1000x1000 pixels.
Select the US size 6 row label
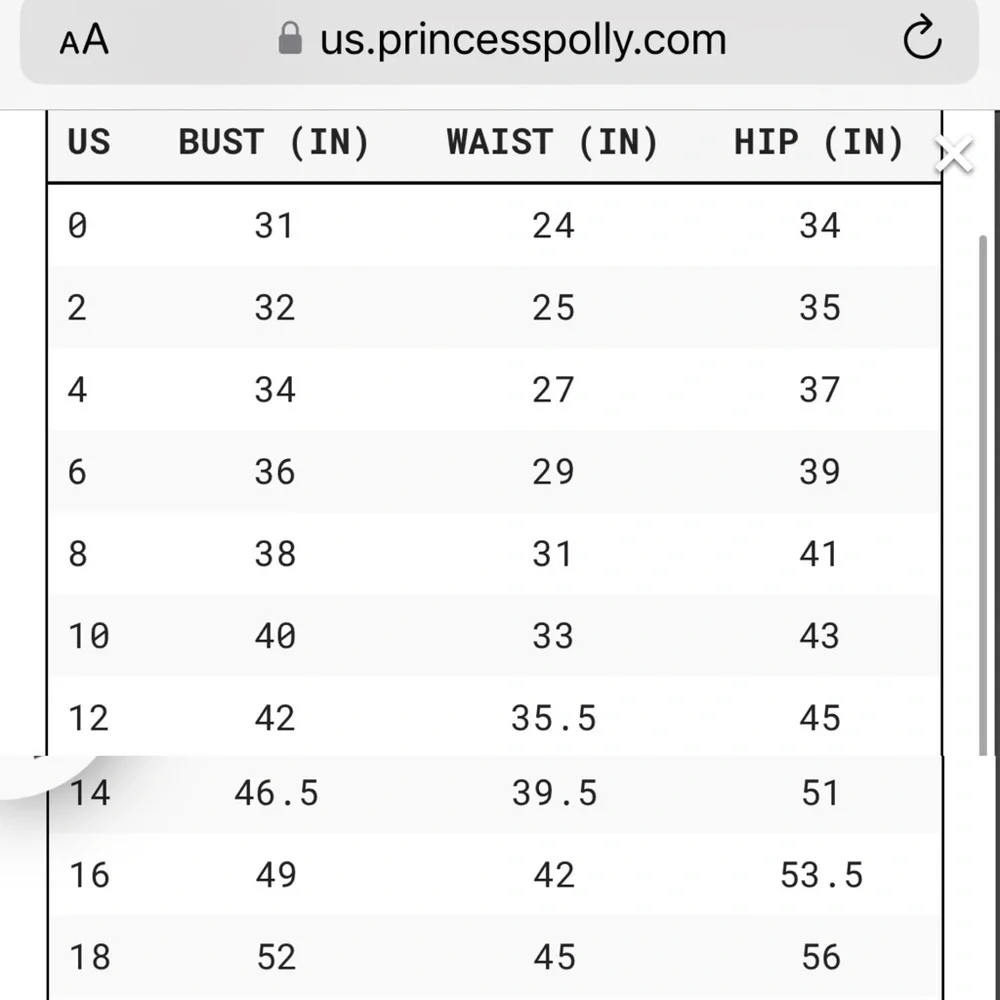[77, 473]
